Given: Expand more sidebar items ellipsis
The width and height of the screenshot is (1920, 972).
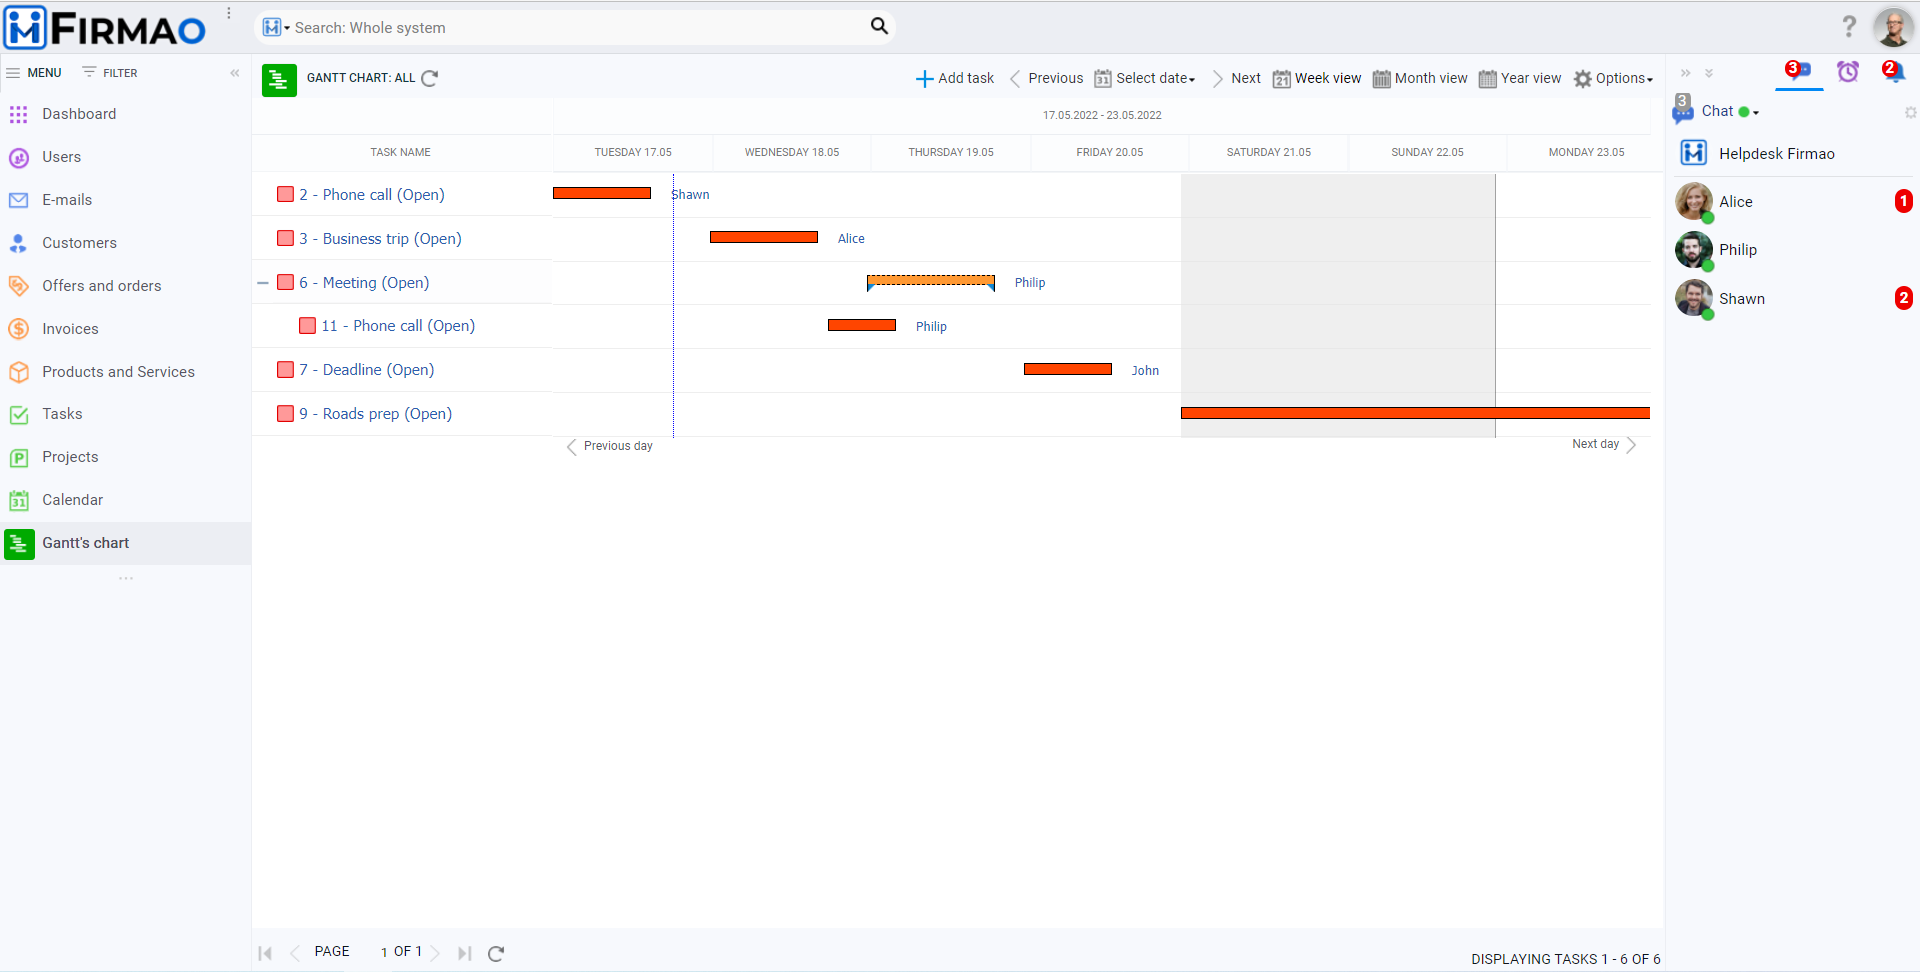Looking at the screenshot, I should point(126,578).
